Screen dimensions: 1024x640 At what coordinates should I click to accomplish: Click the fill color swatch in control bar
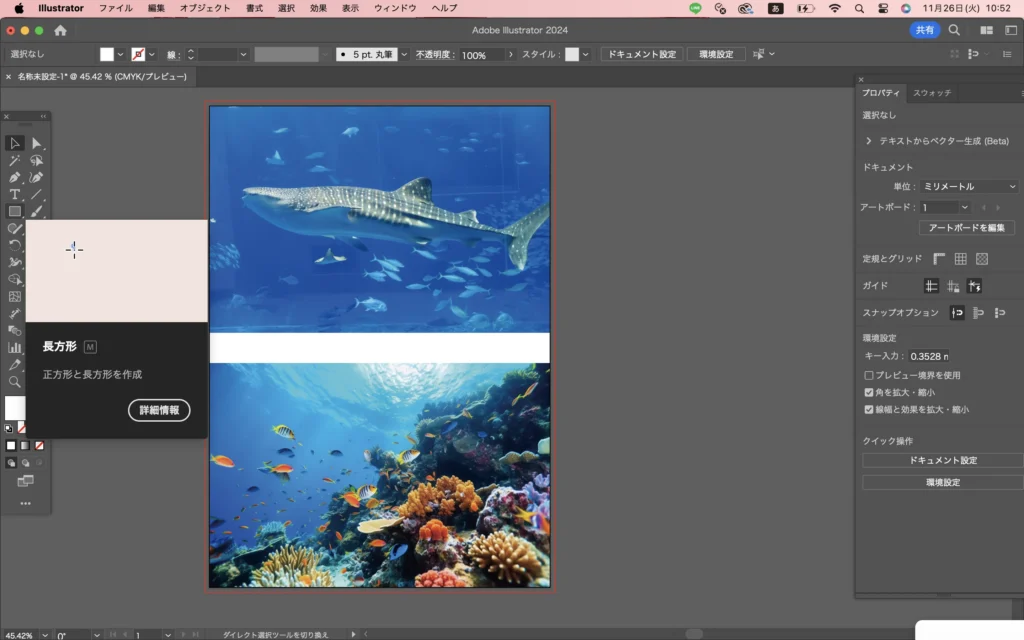click(107, 54)
